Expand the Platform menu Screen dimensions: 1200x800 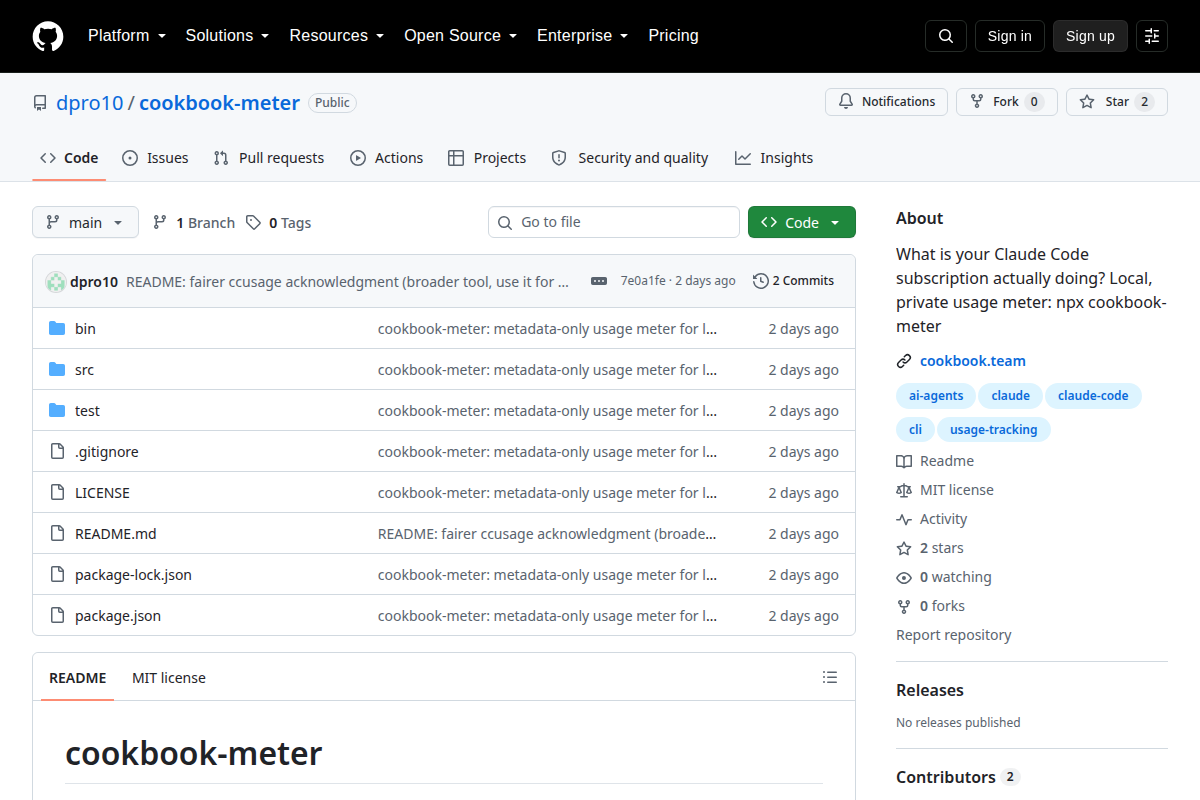point(126,36)
